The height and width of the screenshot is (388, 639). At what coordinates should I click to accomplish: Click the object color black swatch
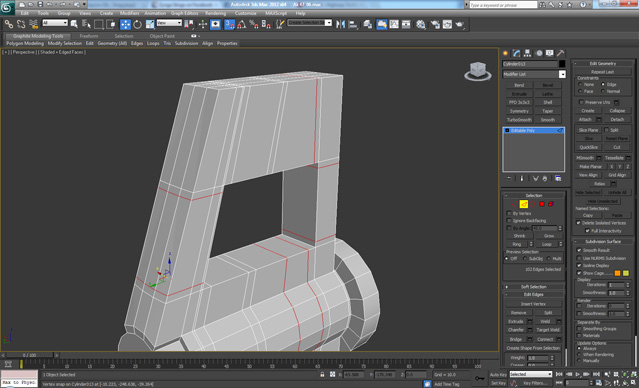click(562, 64)
